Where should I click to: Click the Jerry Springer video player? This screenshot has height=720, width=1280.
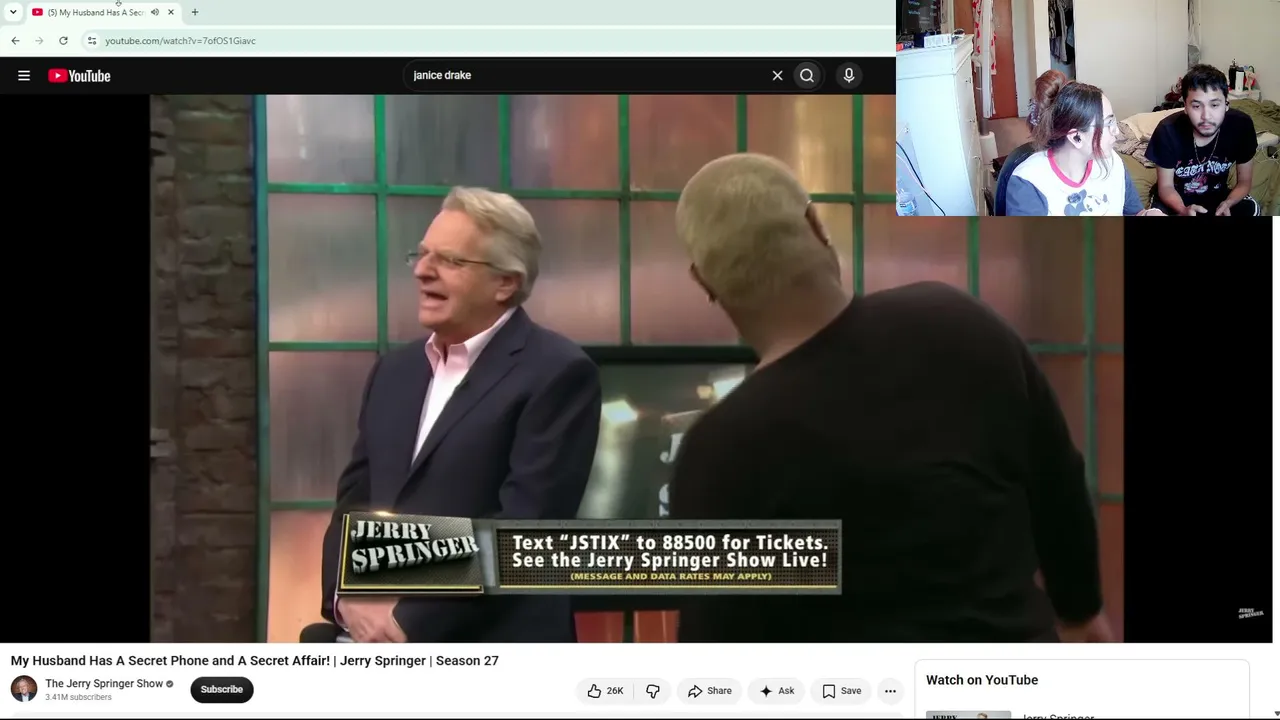click(636, 368)
